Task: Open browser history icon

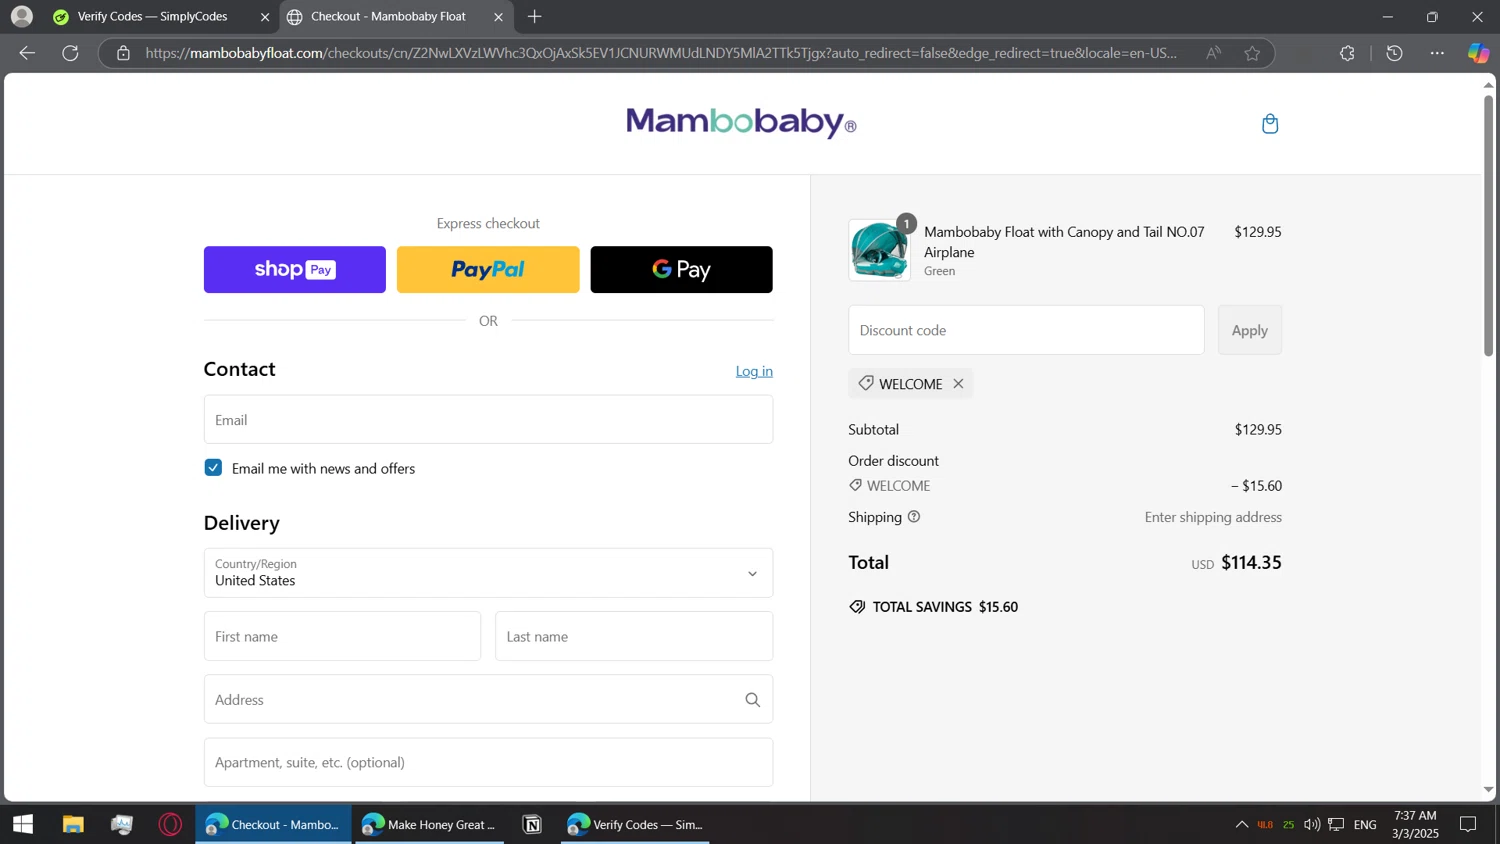Action: coord(1395,53)
